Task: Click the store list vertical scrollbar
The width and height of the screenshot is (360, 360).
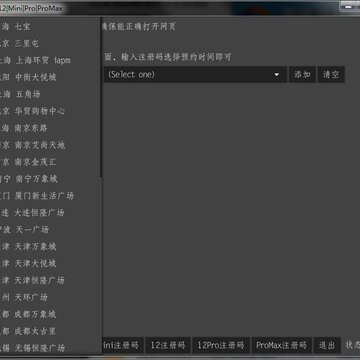Action: point(101,97)
